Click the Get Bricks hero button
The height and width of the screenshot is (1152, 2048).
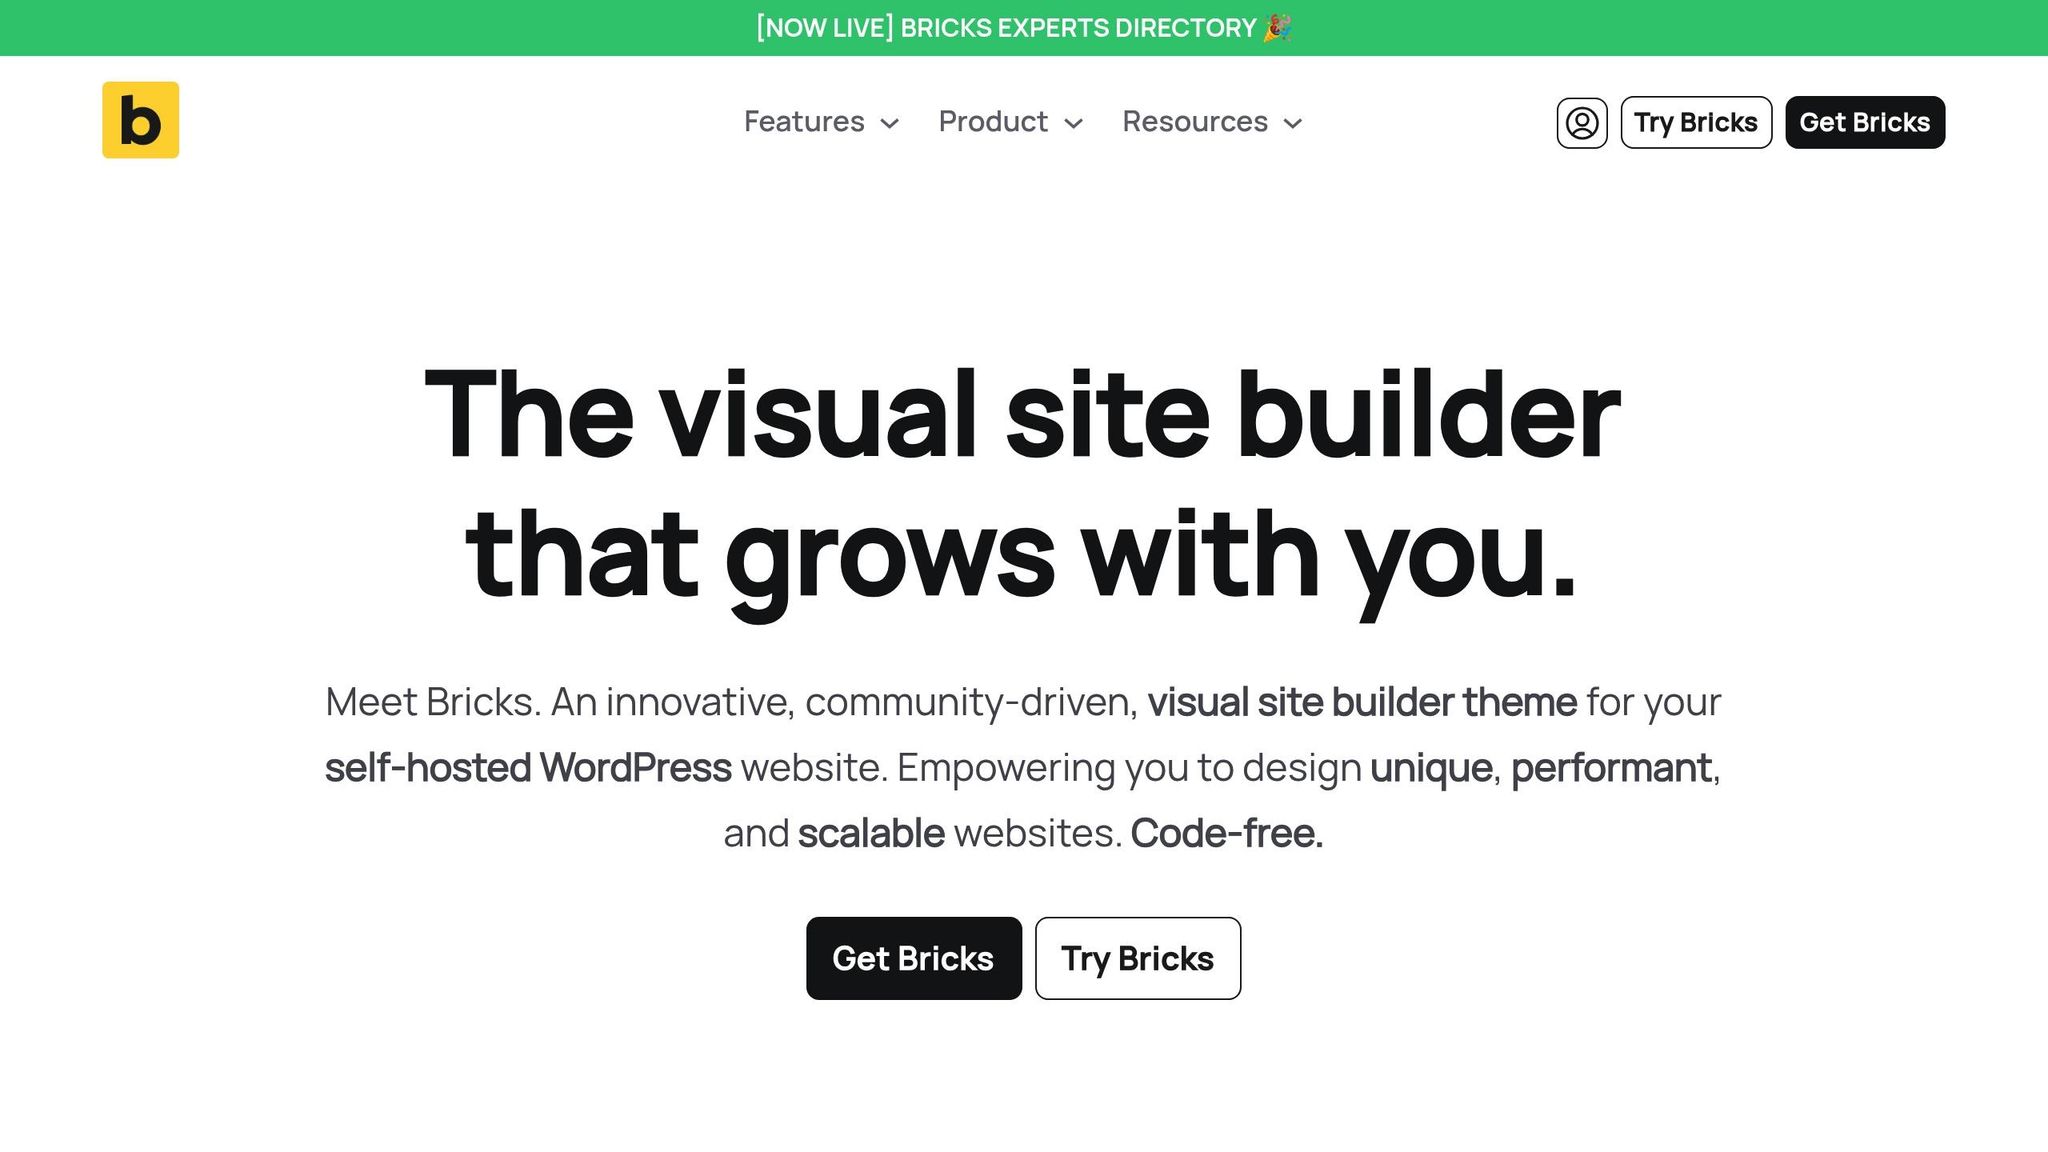(x=914, y=958)
